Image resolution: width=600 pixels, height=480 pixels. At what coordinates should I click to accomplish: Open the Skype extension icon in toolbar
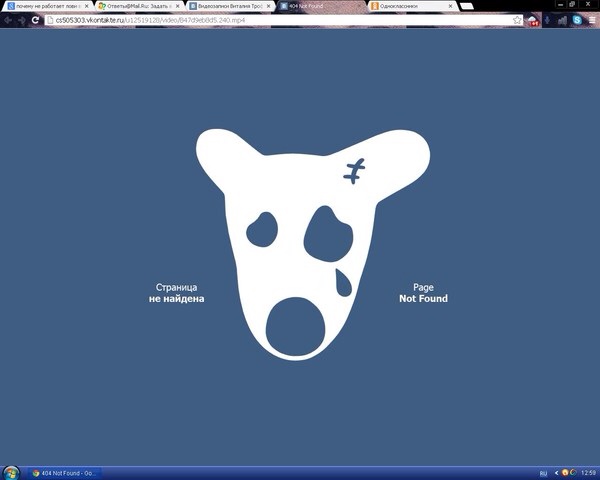click(577, 20)
